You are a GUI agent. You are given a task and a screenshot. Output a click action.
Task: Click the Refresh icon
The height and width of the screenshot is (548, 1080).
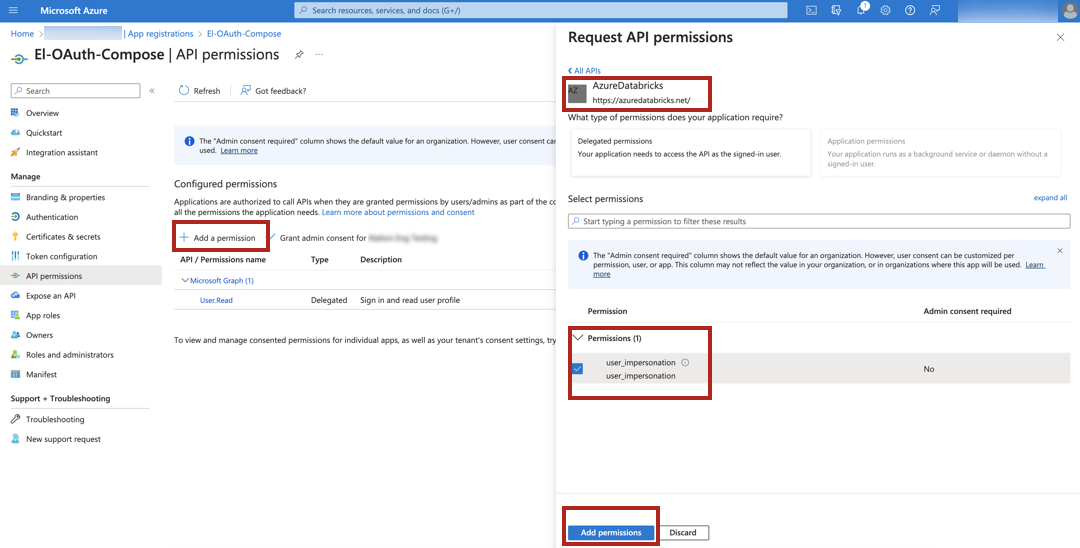[184, 90]
